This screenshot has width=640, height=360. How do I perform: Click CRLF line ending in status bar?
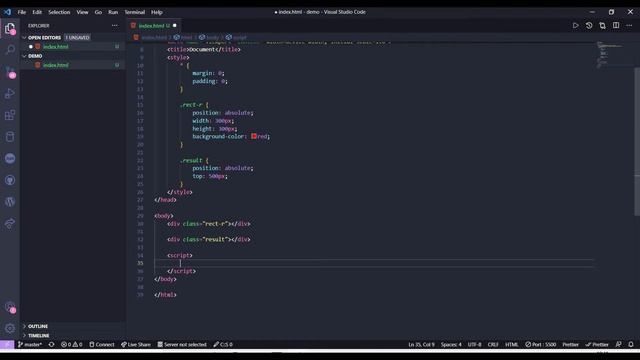(x=493, y=344)
